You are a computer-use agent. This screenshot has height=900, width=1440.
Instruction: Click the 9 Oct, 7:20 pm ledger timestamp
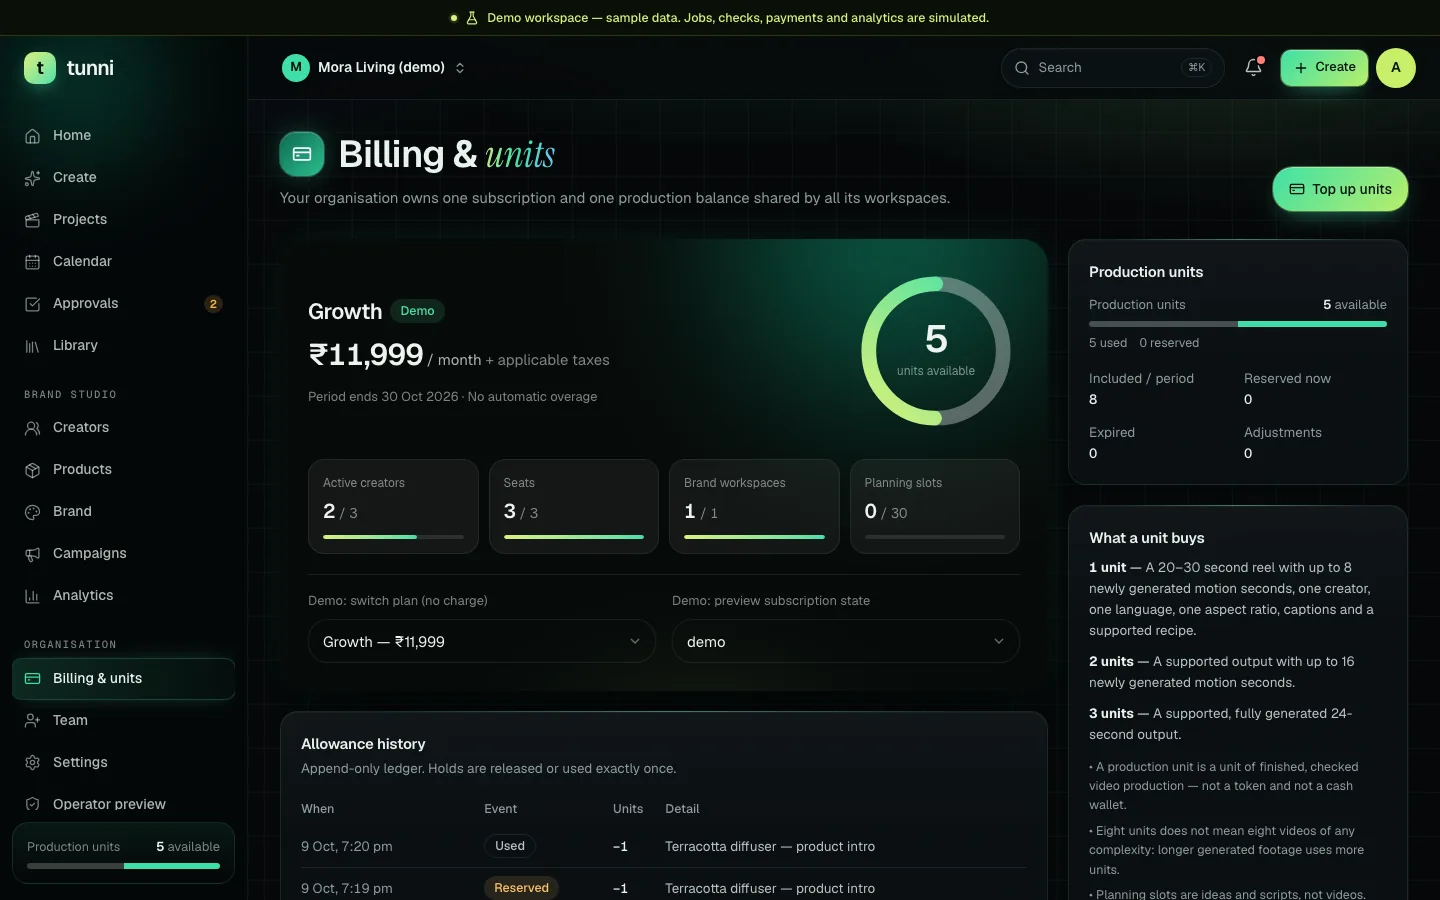[347, 846]
